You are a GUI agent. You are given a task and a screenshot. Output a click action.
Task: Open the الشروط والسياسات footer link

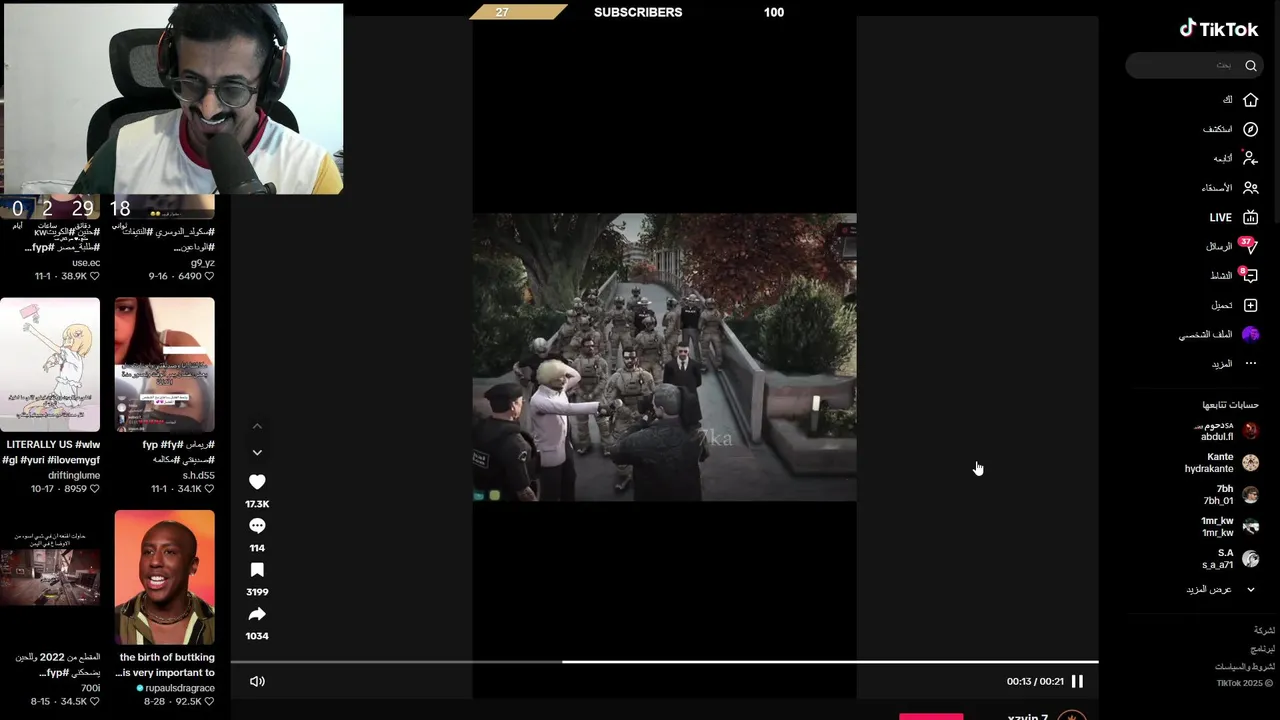point(1245,667)
